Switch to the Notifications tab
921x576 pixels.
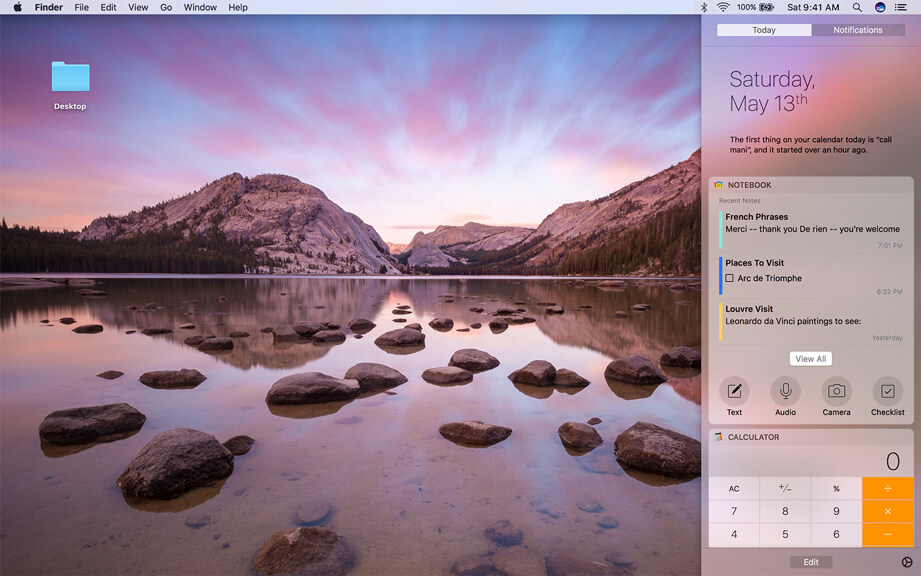tap(857, 30)
